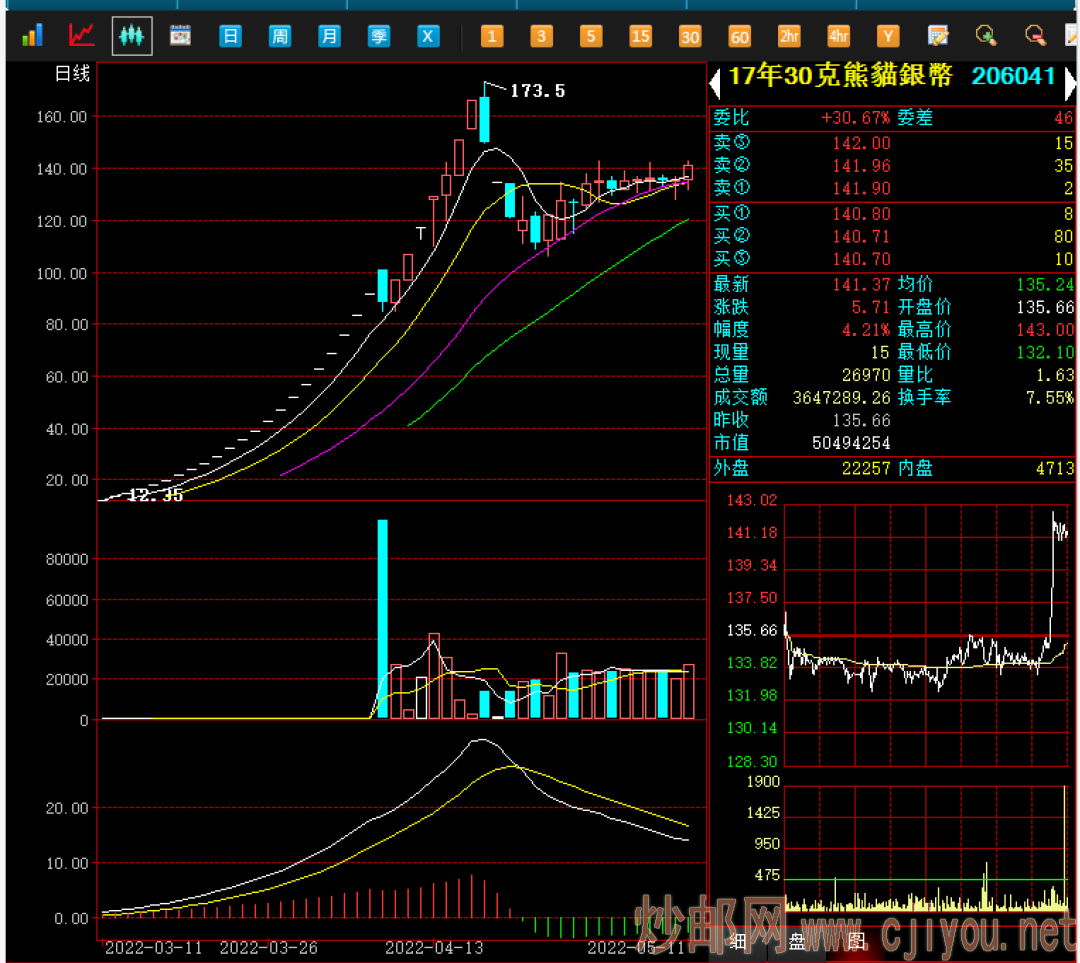Screen dimensions: 1080x963
Task: Click the colored bar chart icon
Action: (x=32, y=37)
